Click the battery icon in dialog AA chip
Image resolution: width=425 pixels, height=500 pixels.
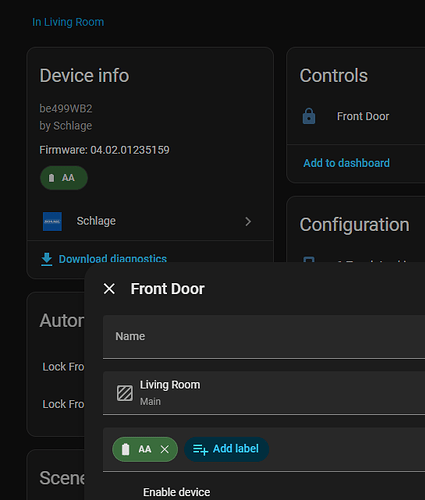click(x=125, y=449)
